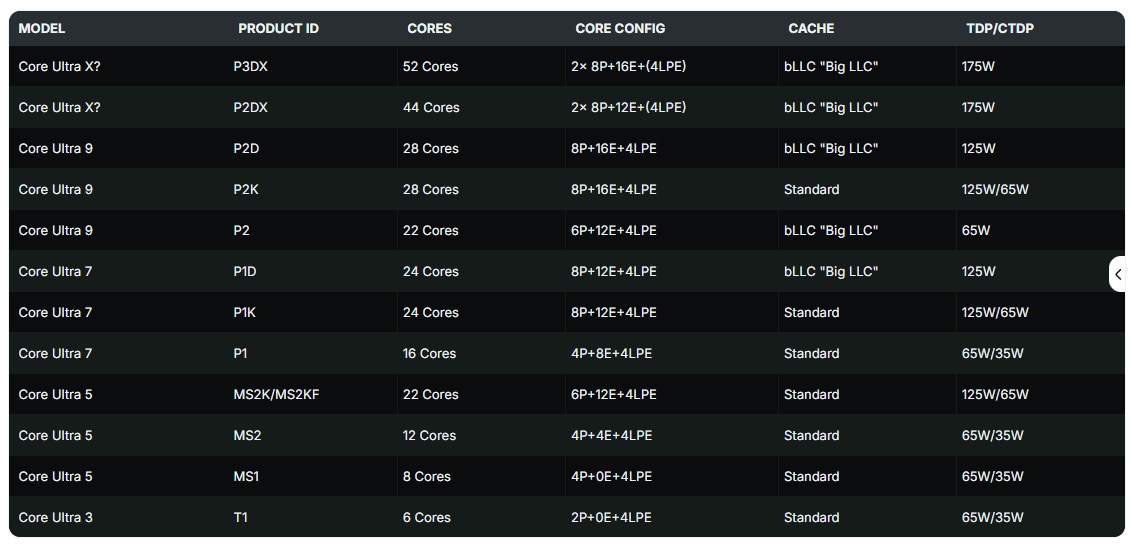Click the Core Ultra 3 model cell
Viewport: 1135px width, 548px height.
(56, 518)
